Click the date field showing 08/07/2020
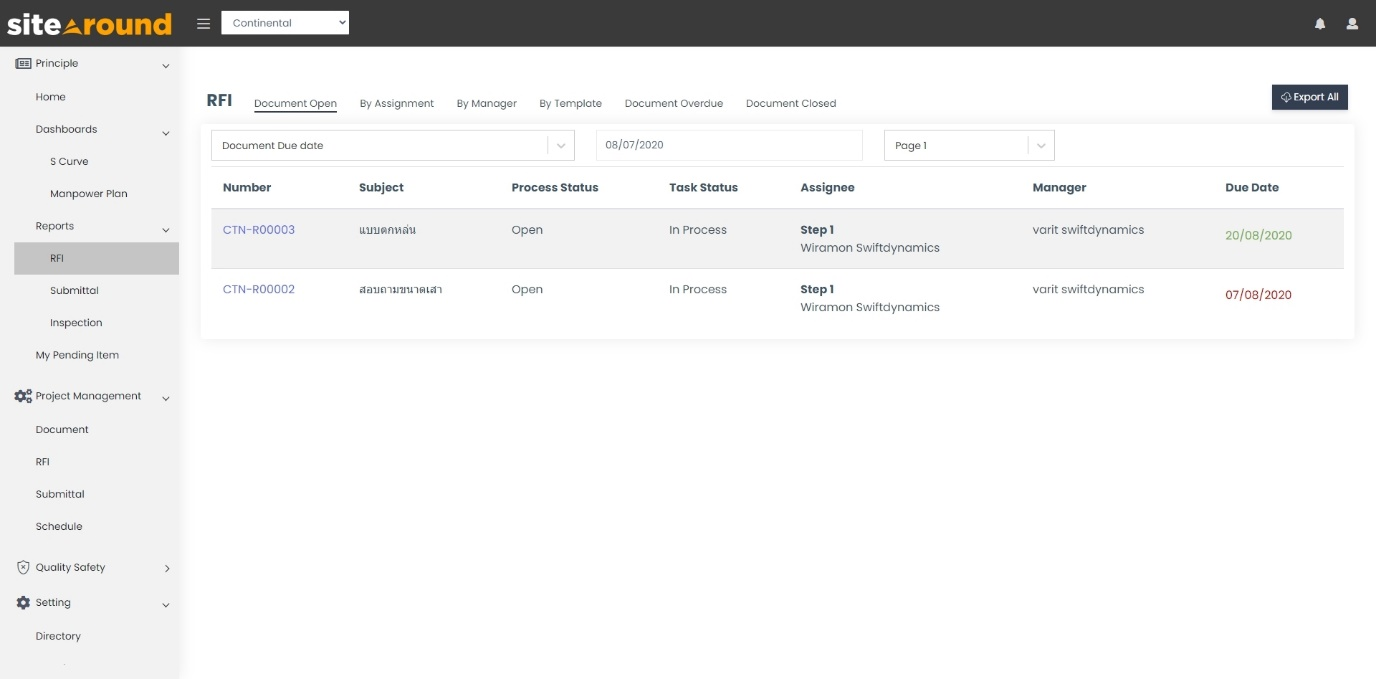Screen dimensions: 1376x679 tap(729, 144)
